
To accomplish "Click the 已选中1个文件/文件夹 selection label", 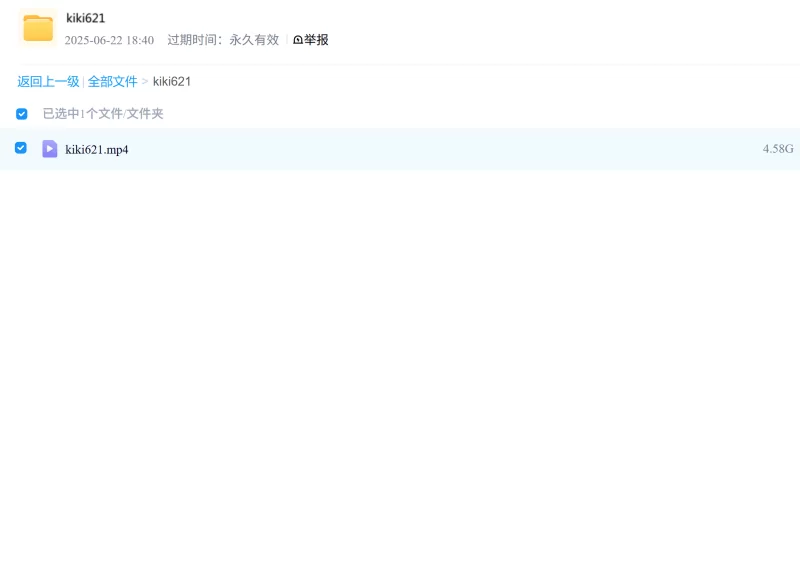I will coord(103,113).
